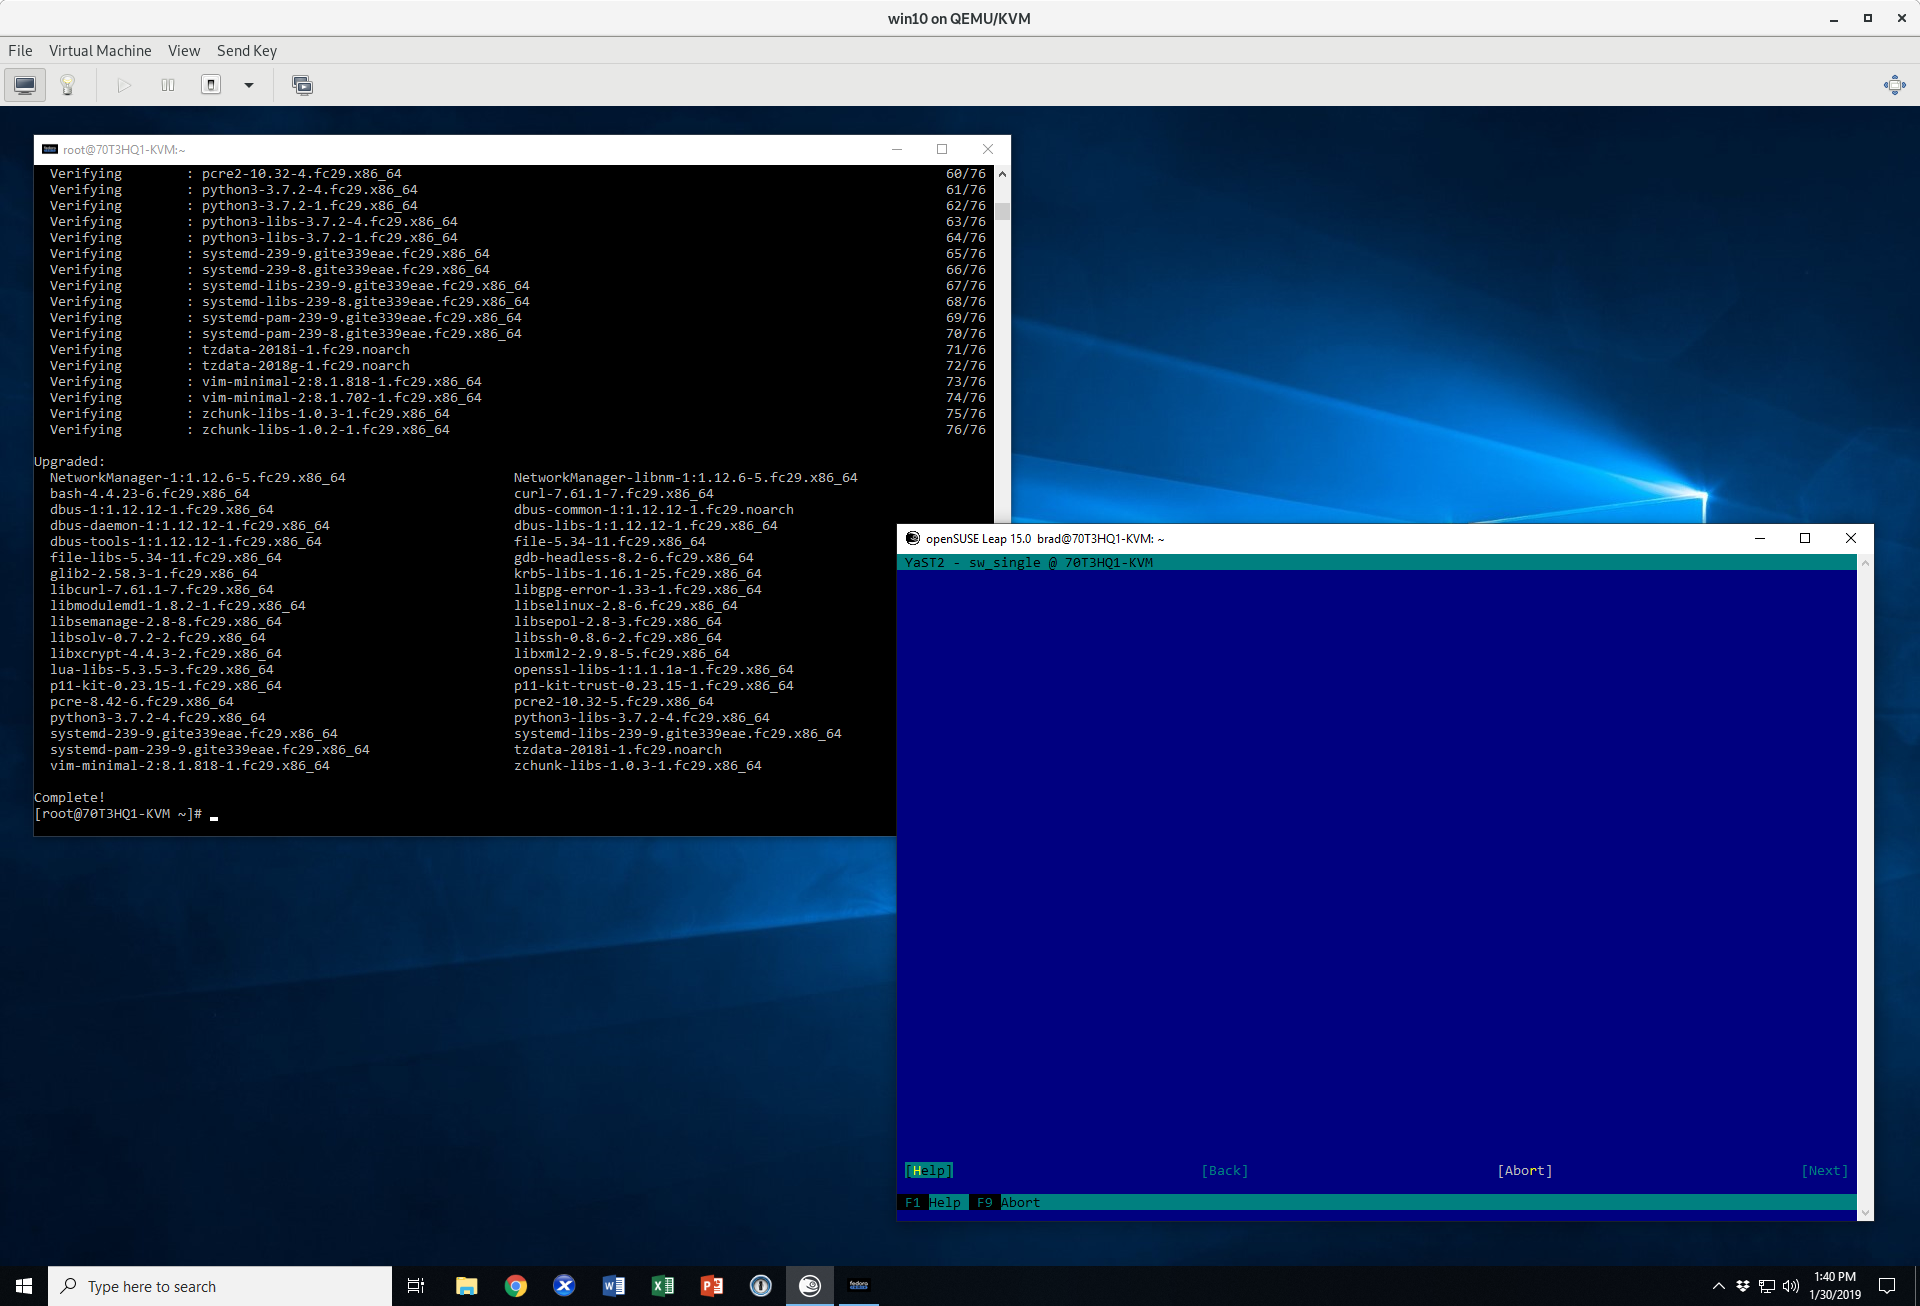1920x1306 pixels.
Task: Select the Help button in YaST
Action: (929, 1170)
